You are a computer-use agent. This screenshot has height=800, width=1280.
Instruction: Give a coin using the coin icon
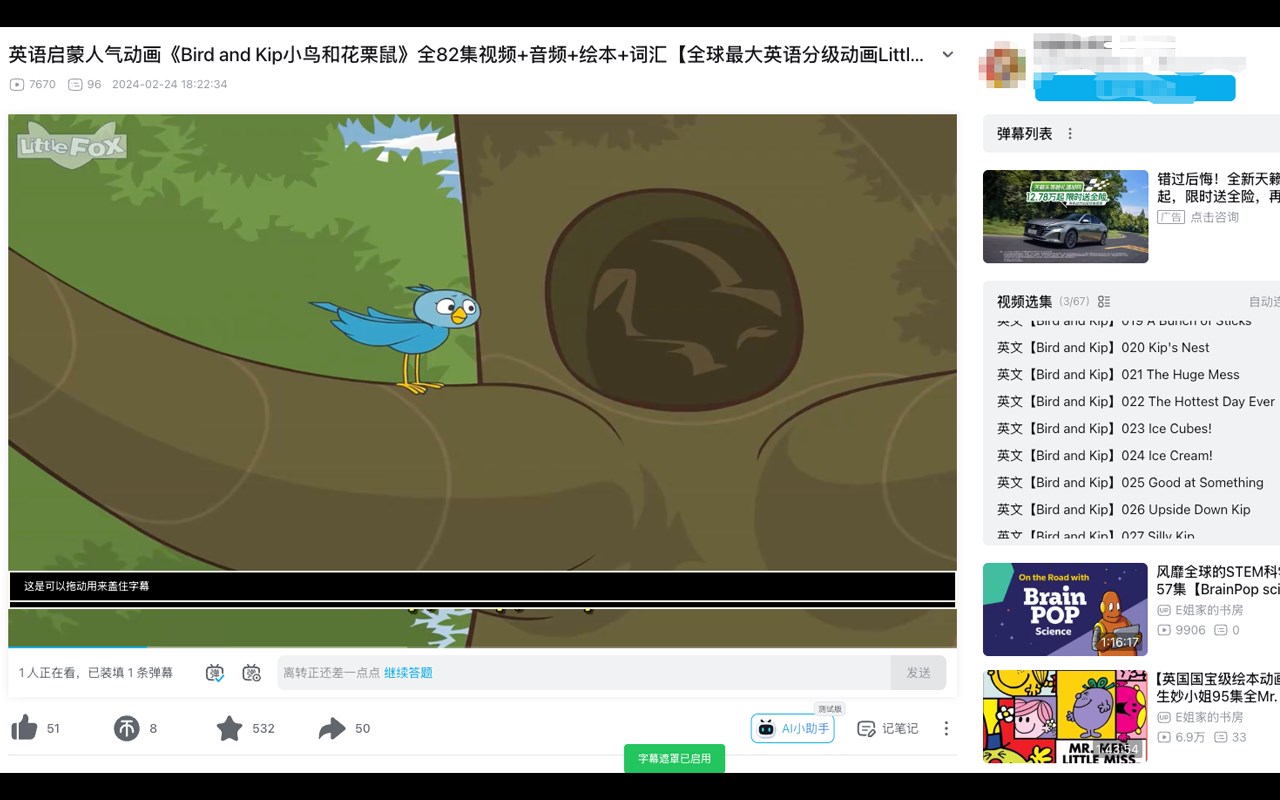(x=126, y=728)
